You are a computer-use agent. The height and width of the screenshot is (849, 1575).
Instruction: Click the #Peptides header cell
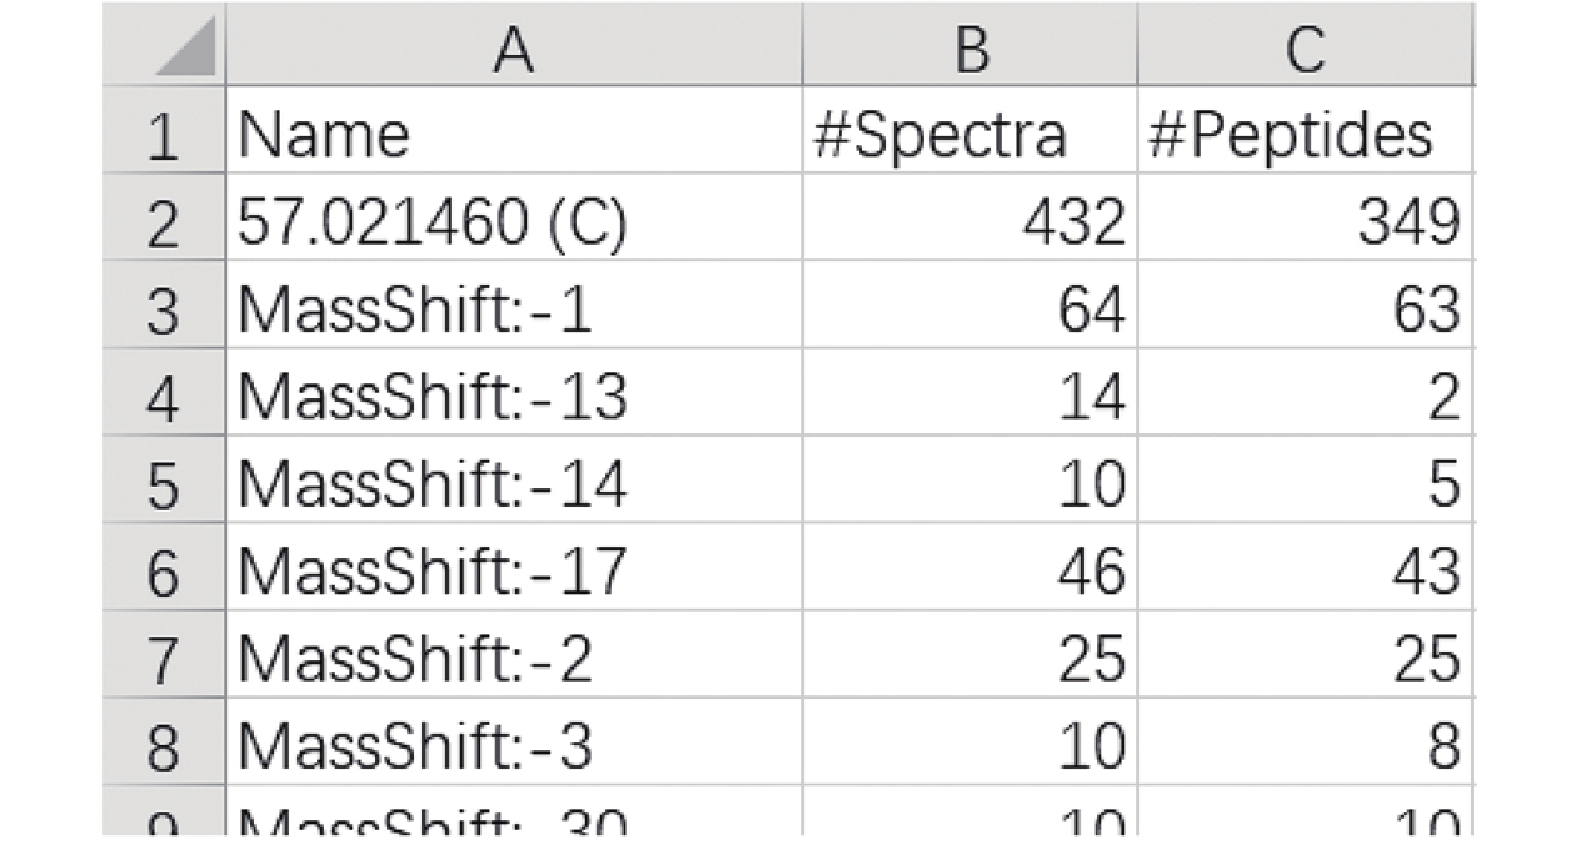coord(1306,130)
